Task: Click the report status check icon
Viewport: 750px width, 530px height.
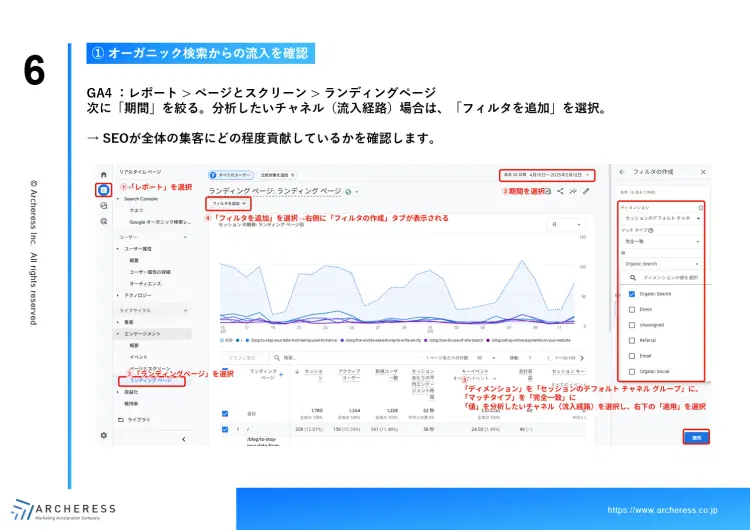Action: coord(348,191)
